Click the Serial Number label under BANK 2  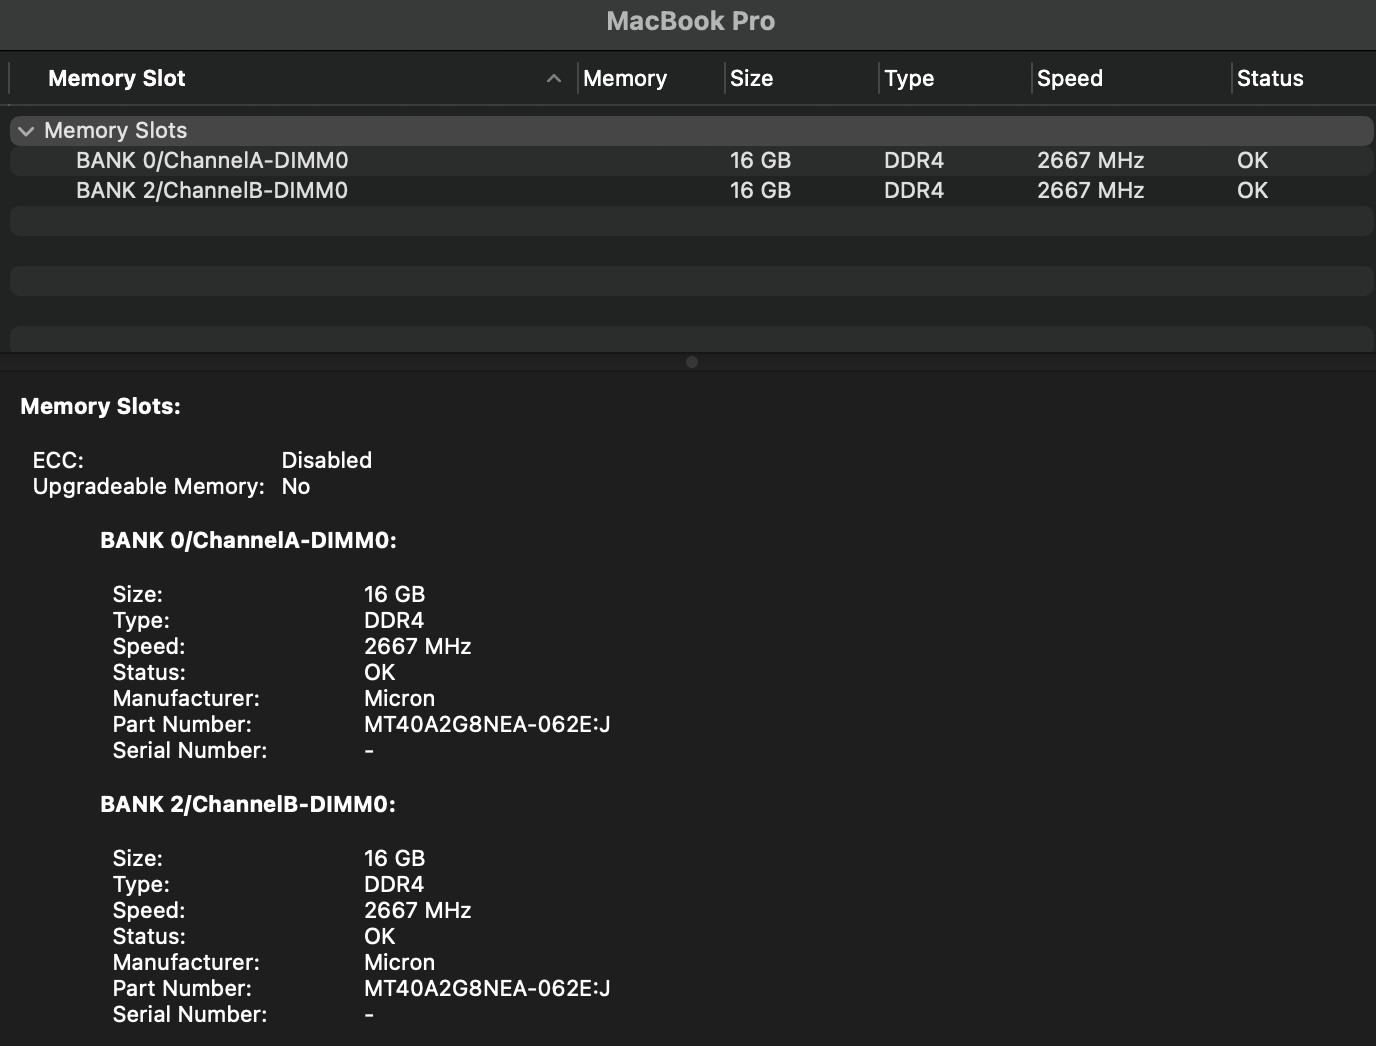point(190,1014)
